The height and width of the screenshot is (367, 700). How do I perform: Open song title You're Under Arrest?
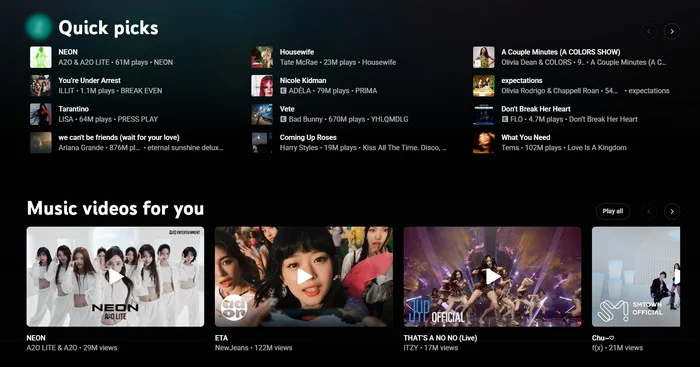coord(89,81)
